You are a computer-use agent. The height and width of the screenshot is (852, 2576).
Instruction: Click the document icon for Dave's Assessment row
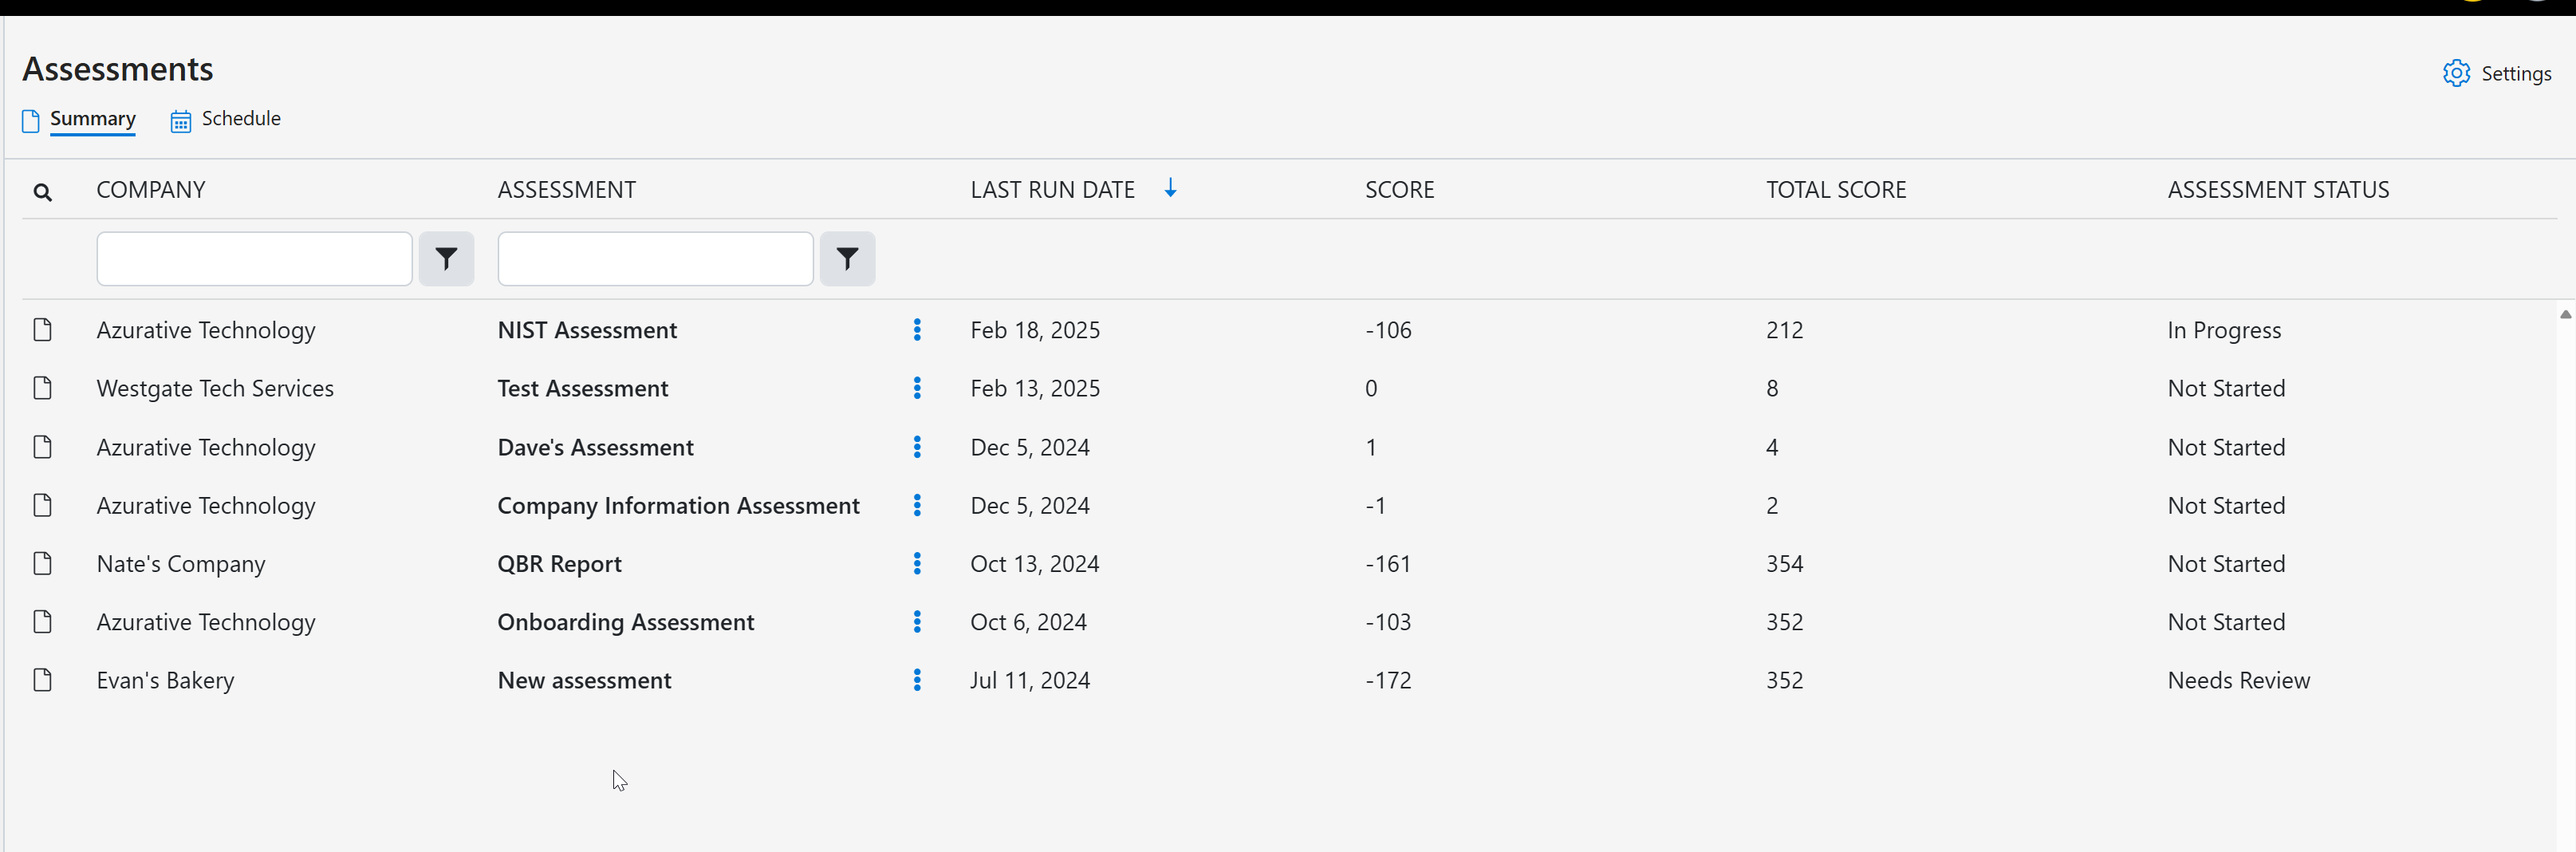[42, 446]
